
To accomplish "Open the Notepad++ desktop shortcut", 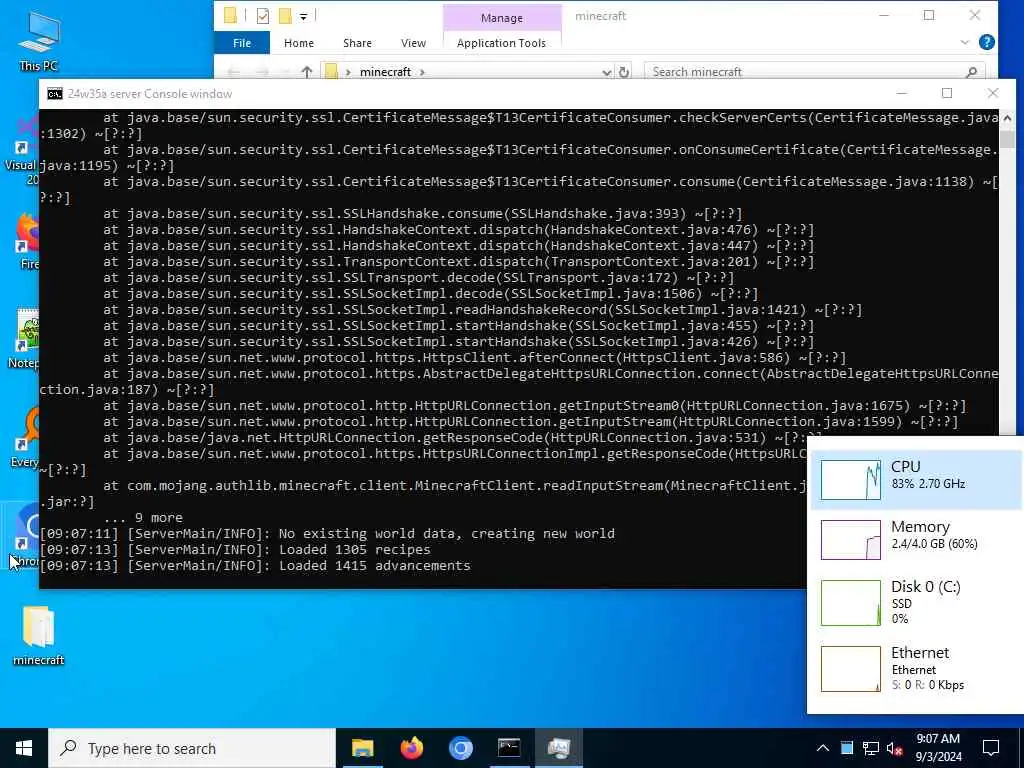I will 26,338.
